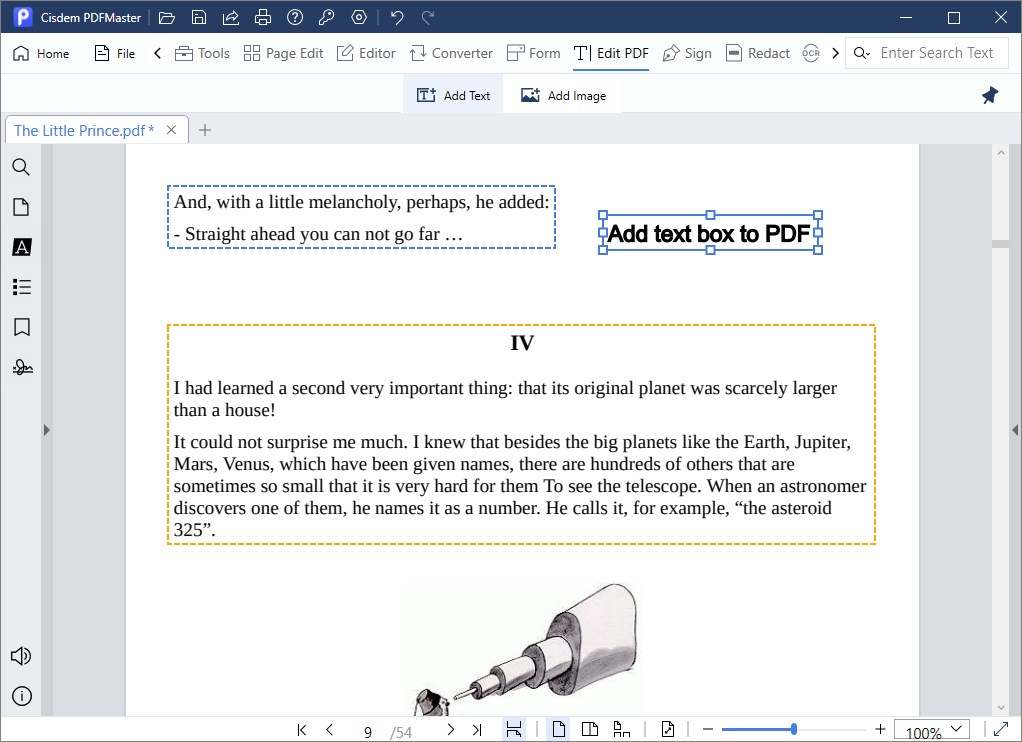Open the annotations panel (A icon)
The height and width of the screenshot is (742, 1022).
click(x=22, y=247)
